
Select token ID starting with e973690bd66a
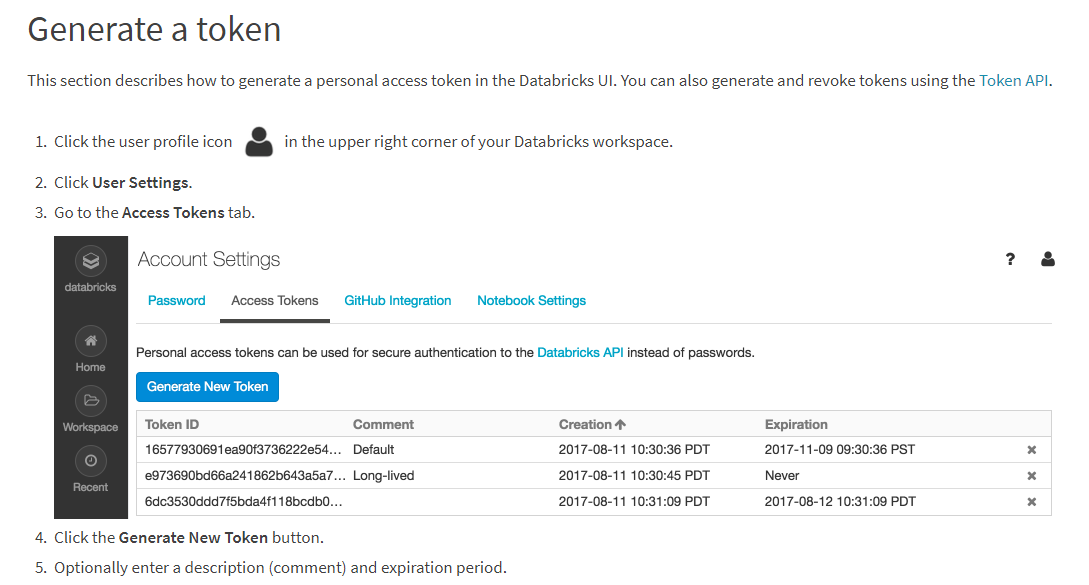(x=245, y=476)
